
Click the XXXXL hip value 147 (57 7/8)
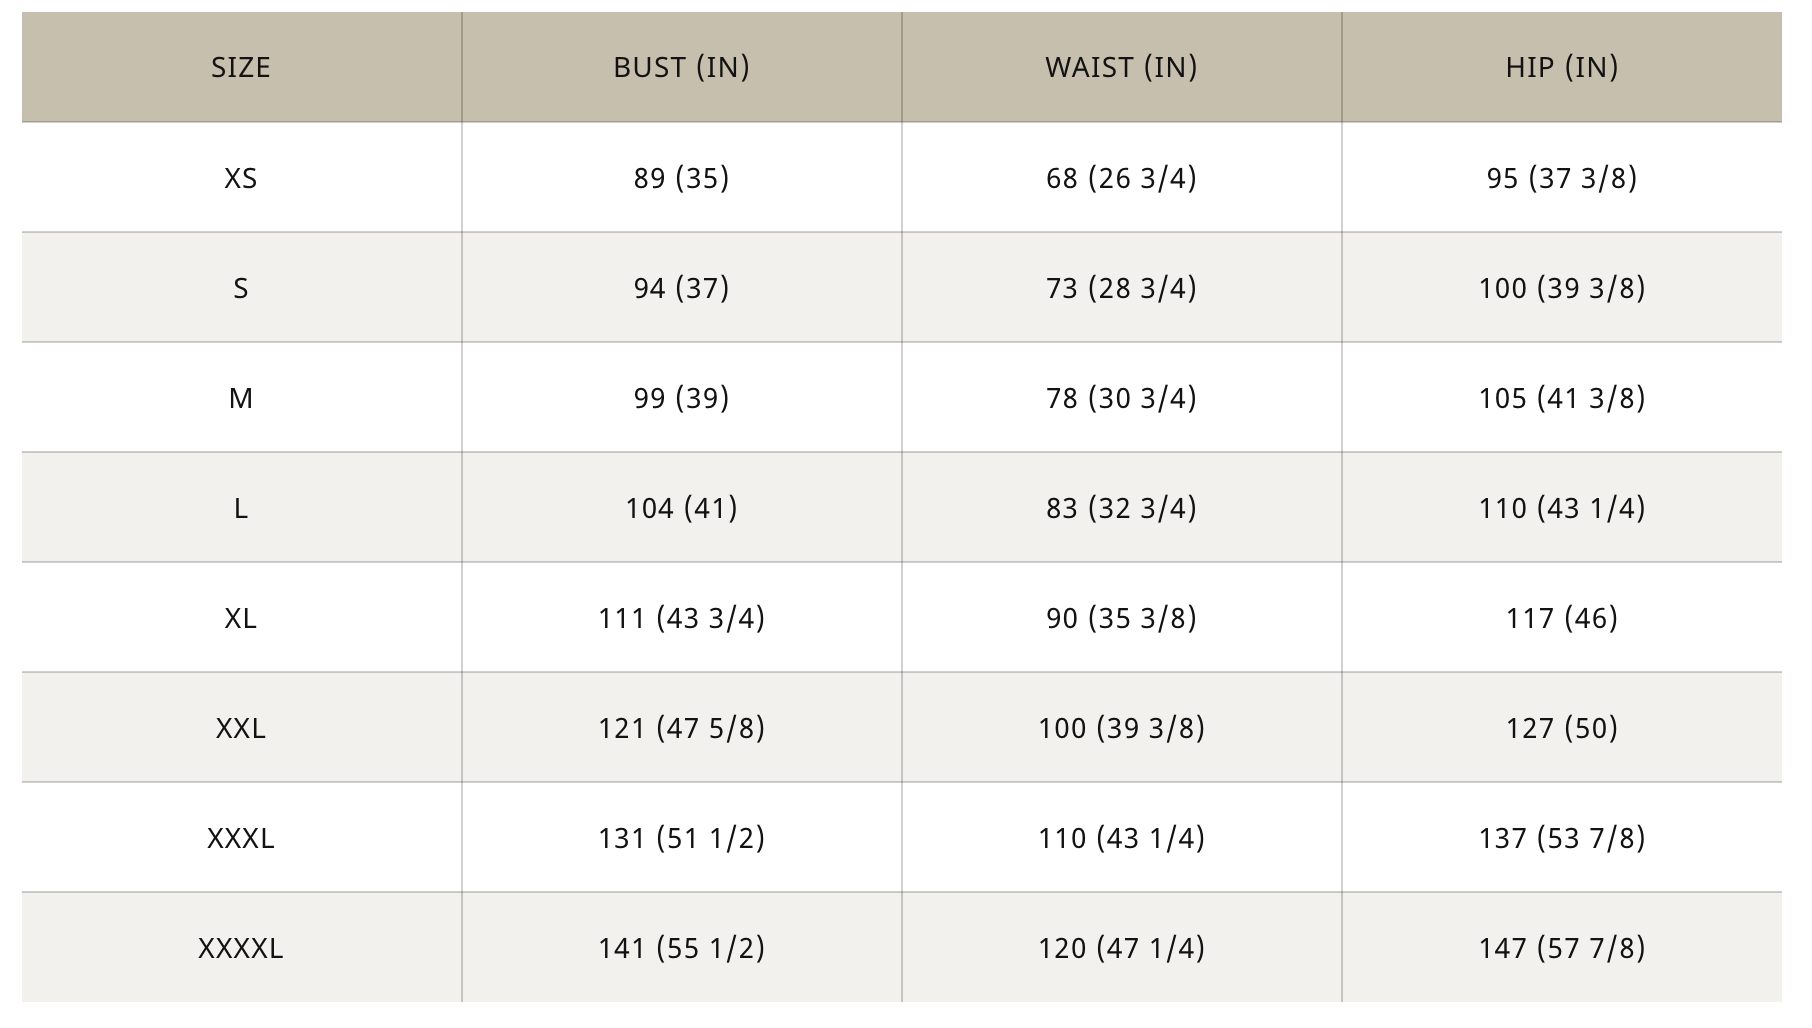1561,948
